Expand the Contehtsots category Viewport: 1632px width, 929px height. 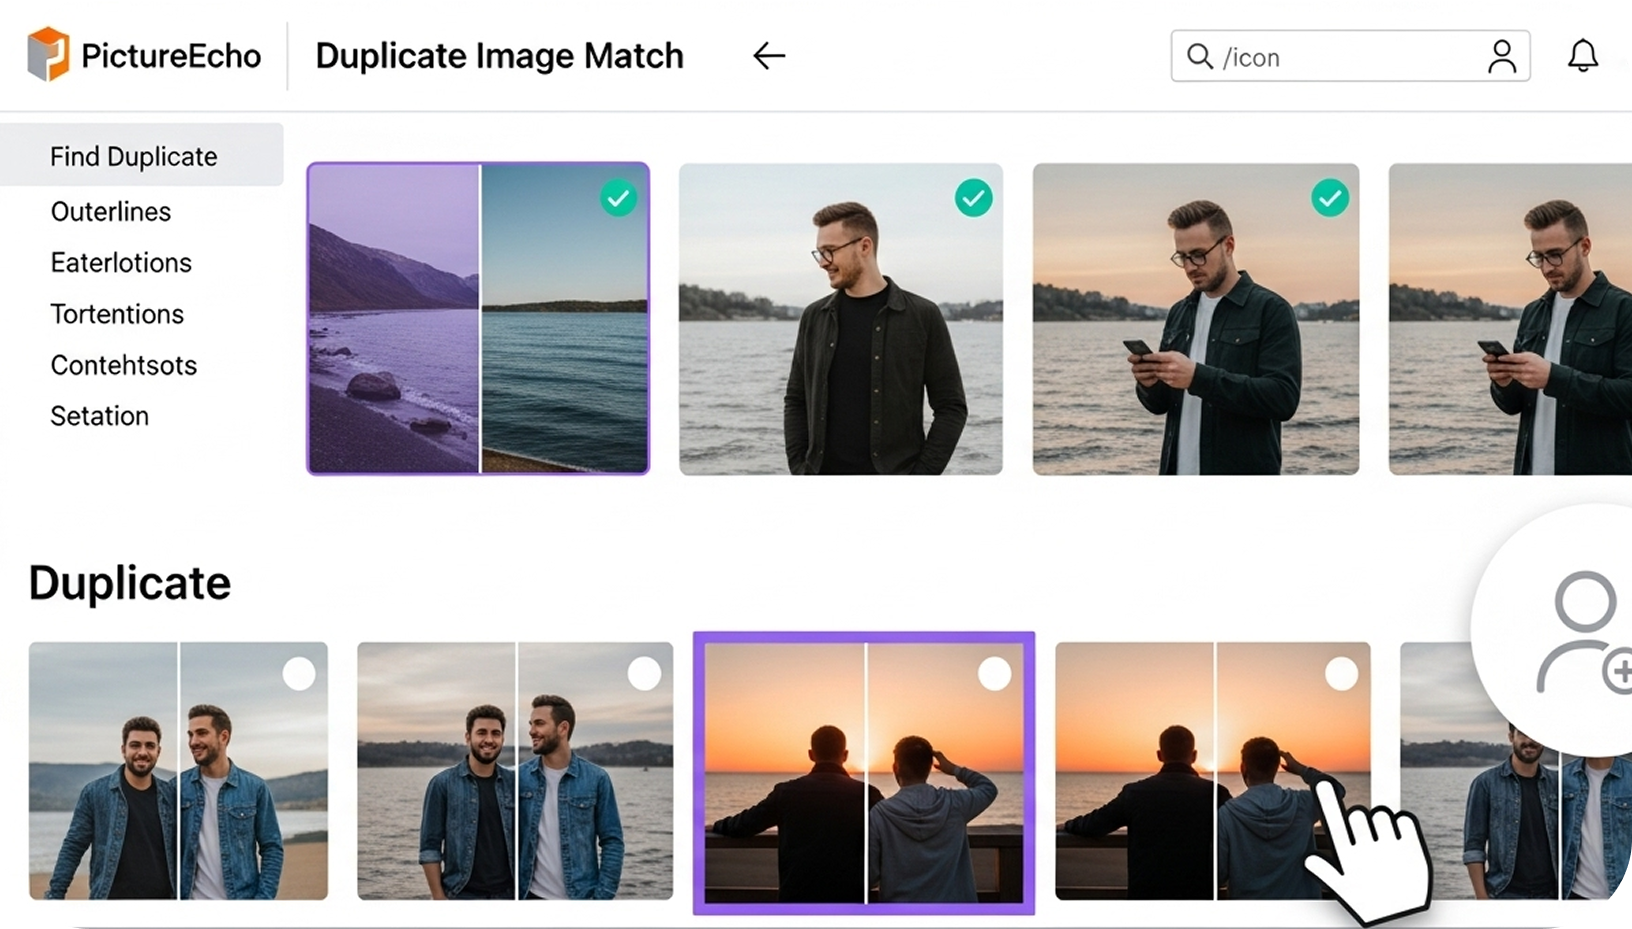[123, 365]
